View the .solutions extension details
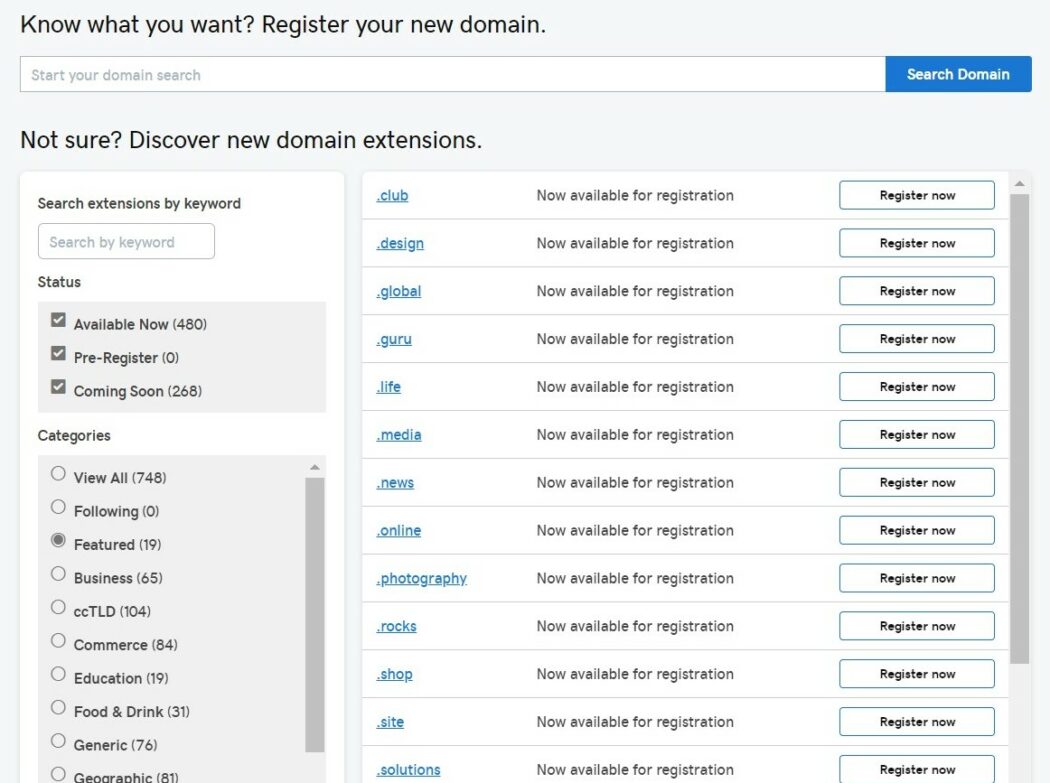Screen dimensions: 1050x783 click(x=409, y=769)
